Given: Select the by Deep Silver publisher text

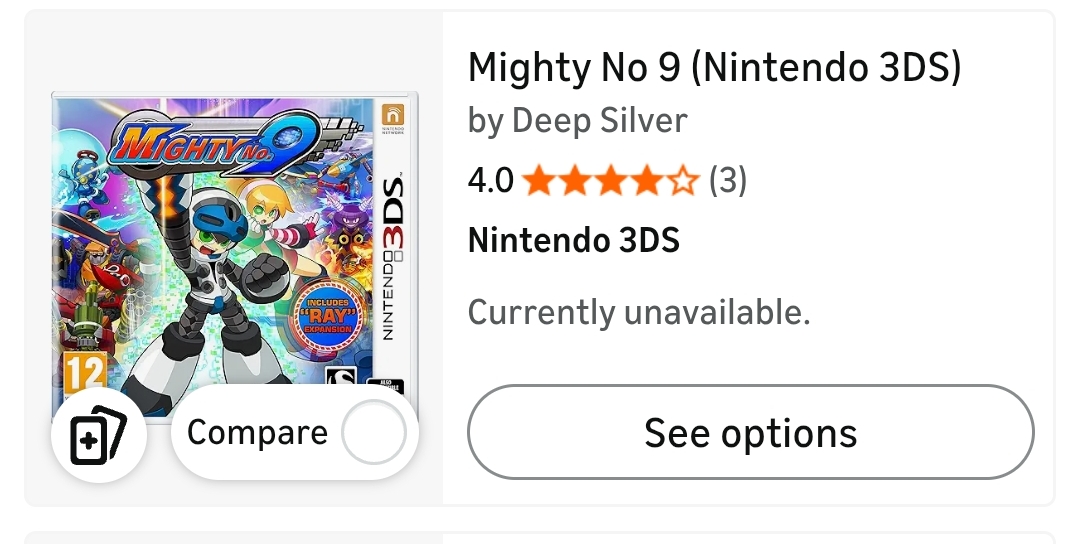Looking at the screenshot, I should point(577,121).
